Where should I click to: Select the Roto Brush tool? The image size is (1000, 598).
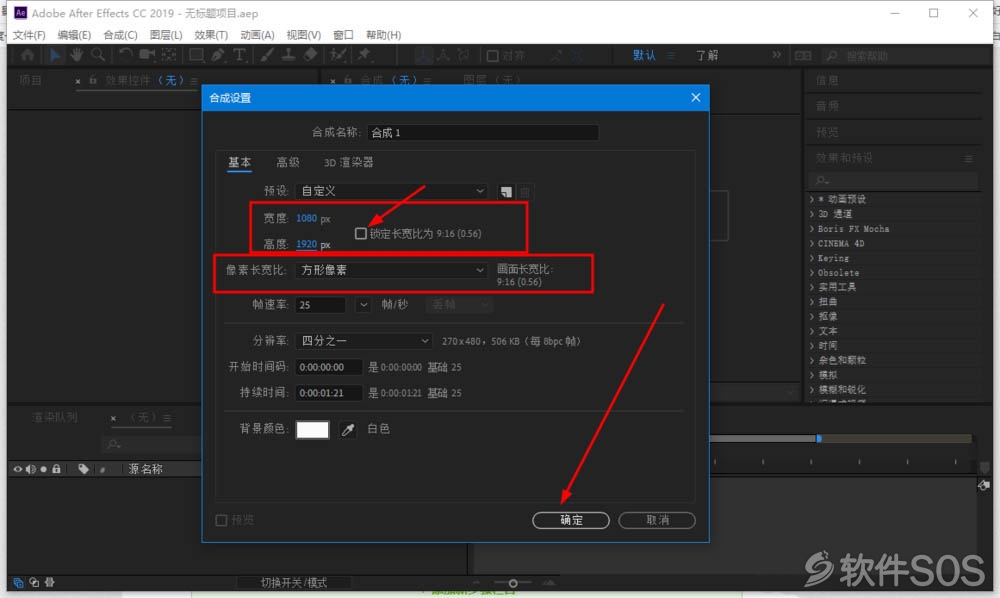tap(338, 55)
